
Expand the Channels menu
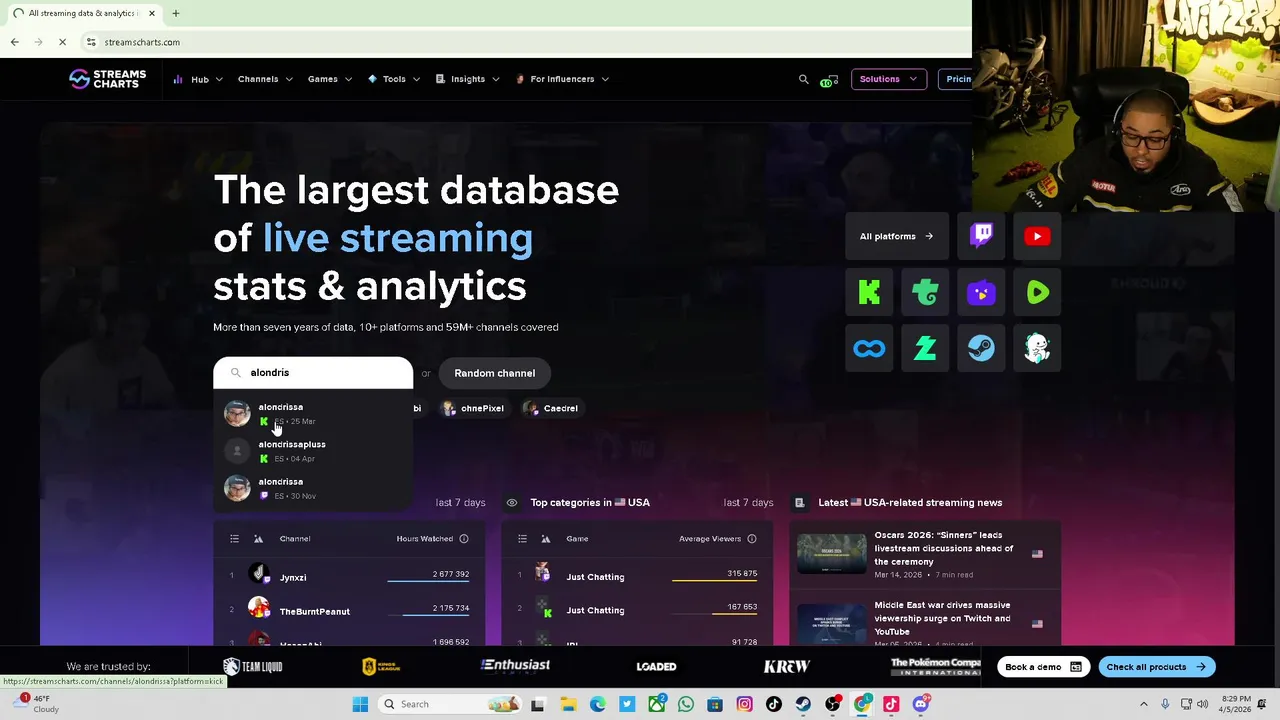pos(265,79)
